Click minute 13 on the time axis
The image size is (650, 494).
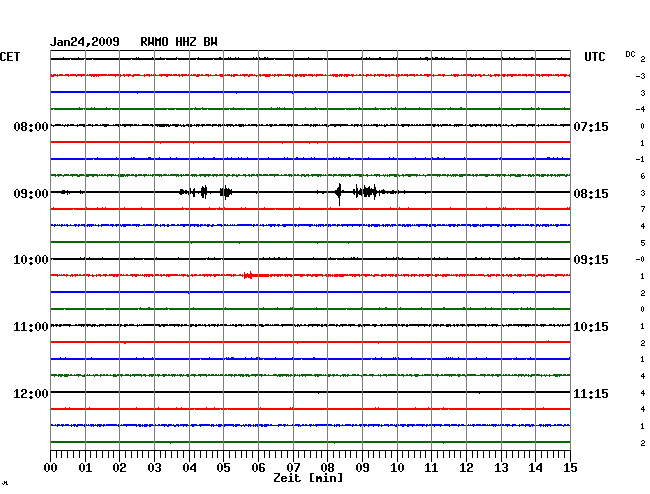pos(501,468)
